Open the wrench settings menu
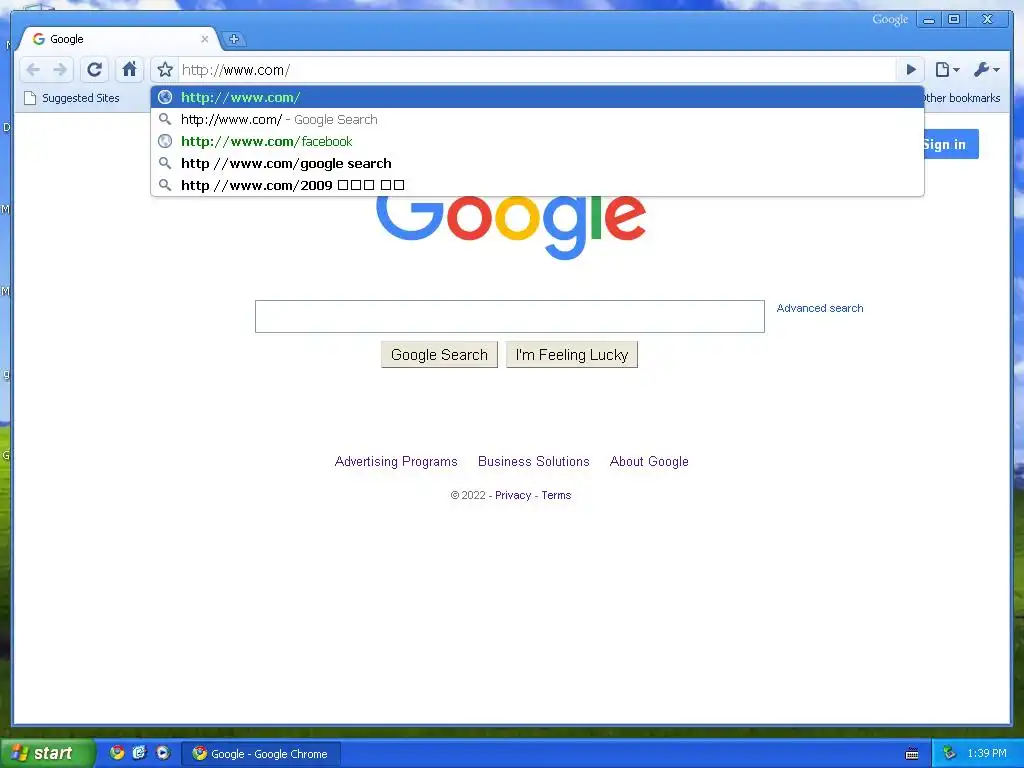 pyautogui.click(x=986, y=69)
